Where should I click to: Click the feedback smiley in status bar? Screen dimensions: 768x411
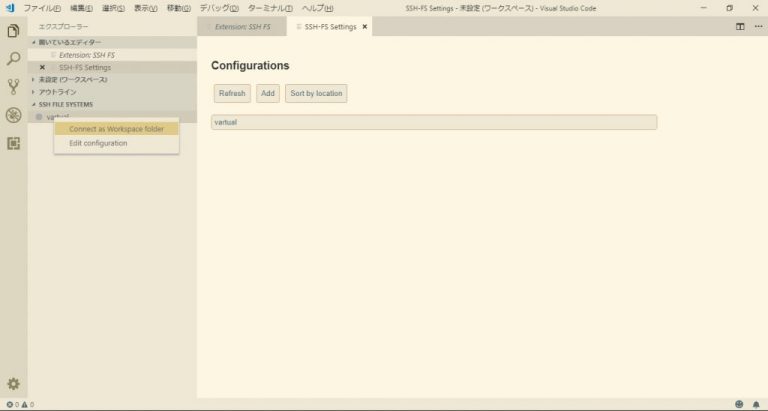click(x=739, y=404)
